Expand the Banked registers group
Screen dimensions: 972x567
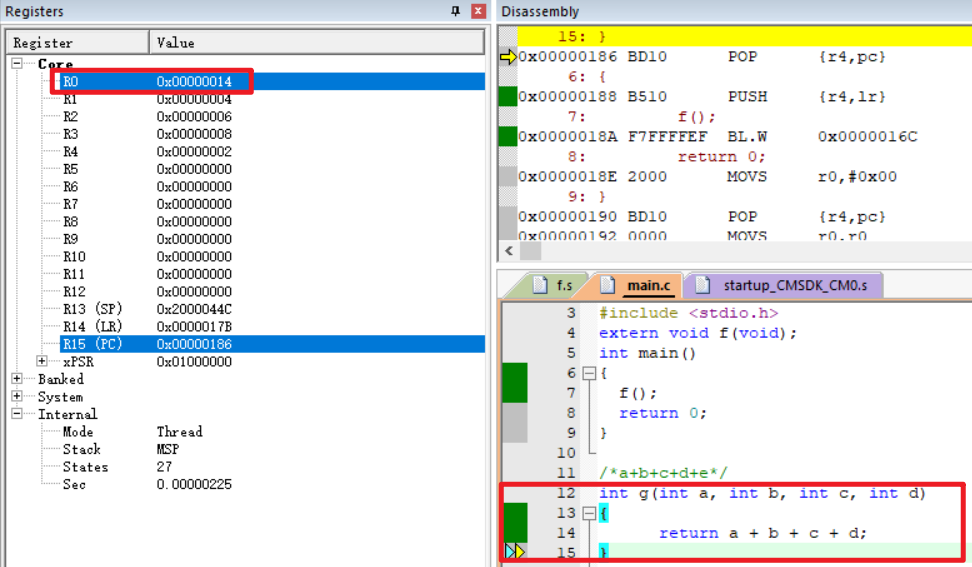[17, 379]
